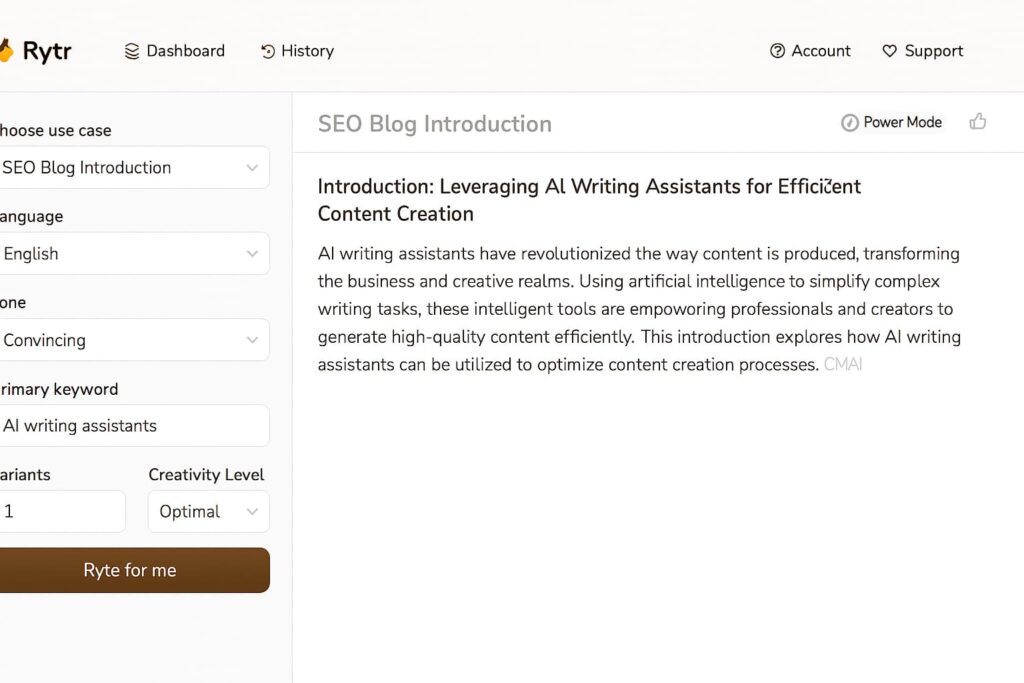Screen dimensions: 1024x683
Task: Click the Account question mark icon
Action: coord(777,51)
